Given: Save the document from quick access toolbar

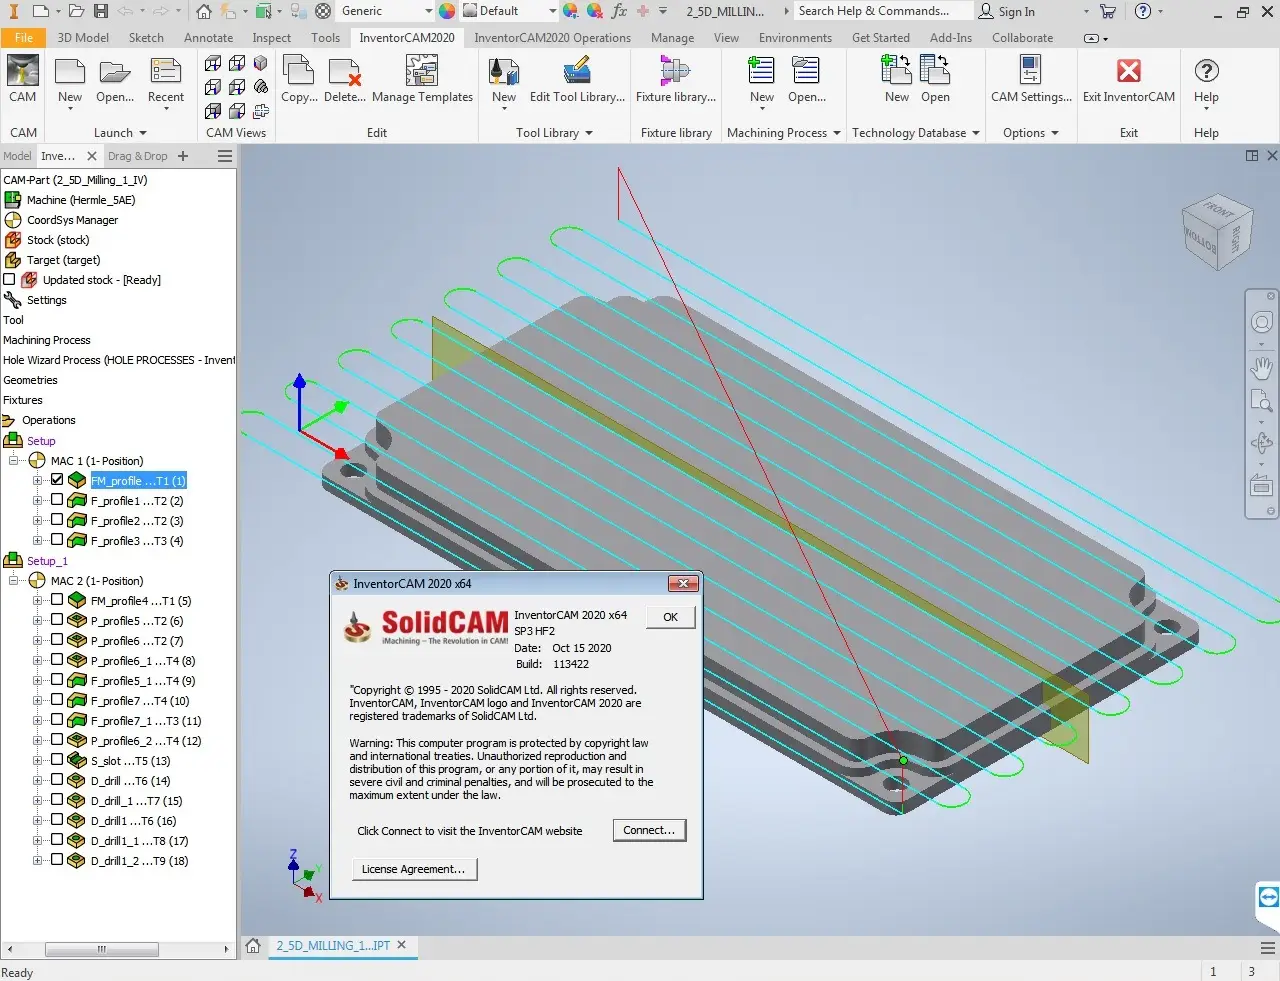Looking at the screenshot, I should [x=101, y=11].
